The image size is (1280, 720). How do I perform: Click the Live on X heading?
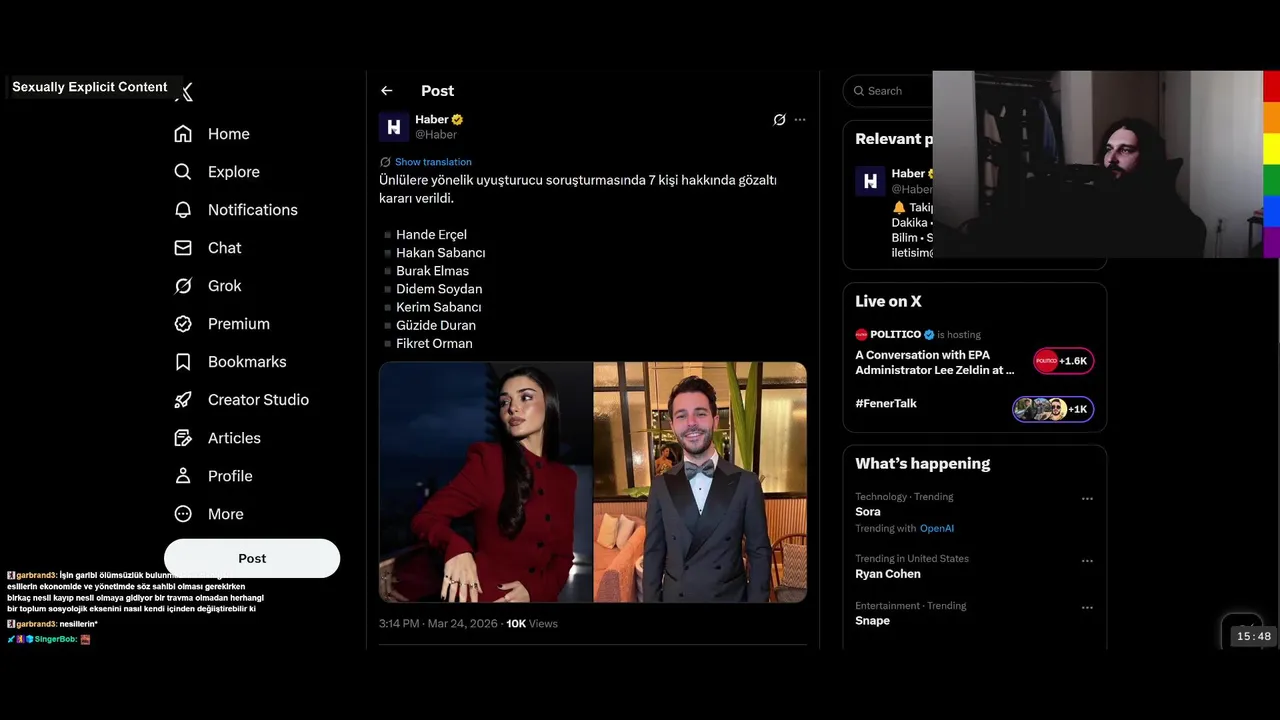(888, 301)
